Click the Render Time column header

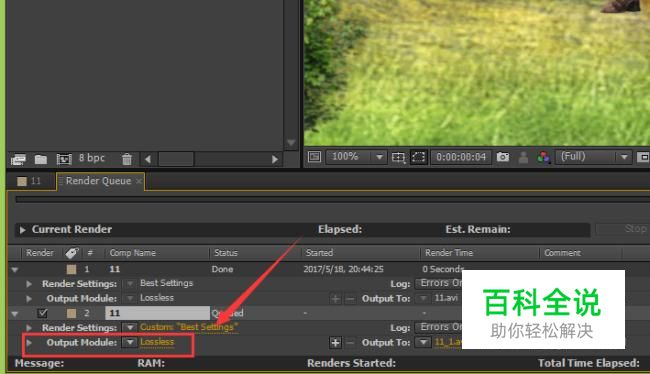(x=449, y=253)
